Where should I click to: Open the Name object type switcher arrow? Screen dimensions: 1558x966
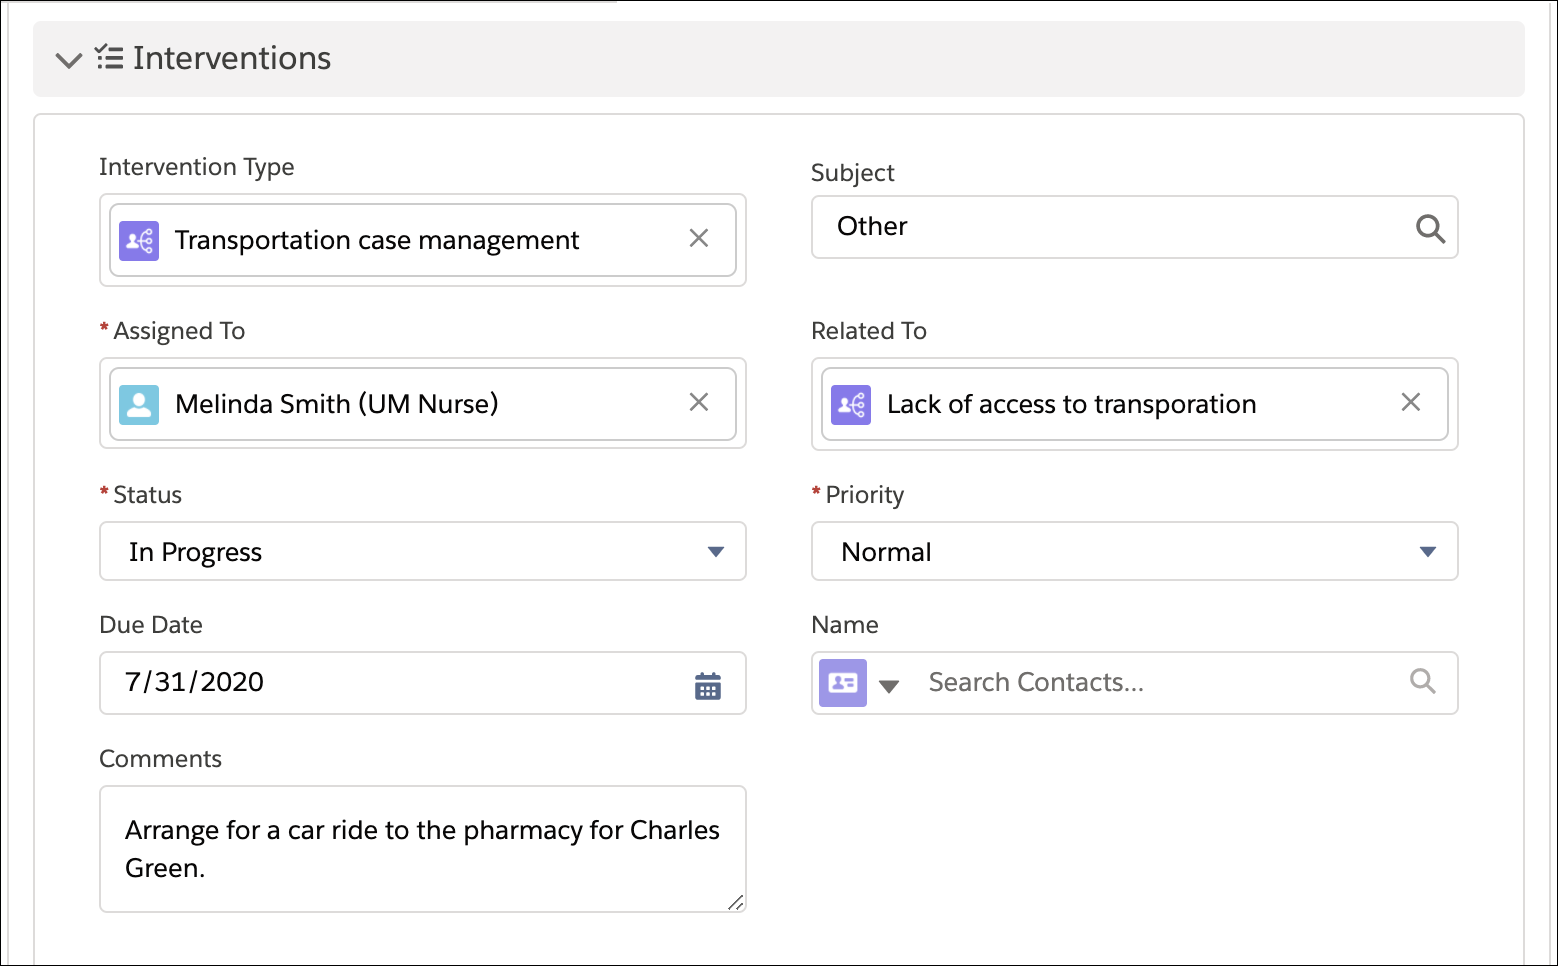889,686
